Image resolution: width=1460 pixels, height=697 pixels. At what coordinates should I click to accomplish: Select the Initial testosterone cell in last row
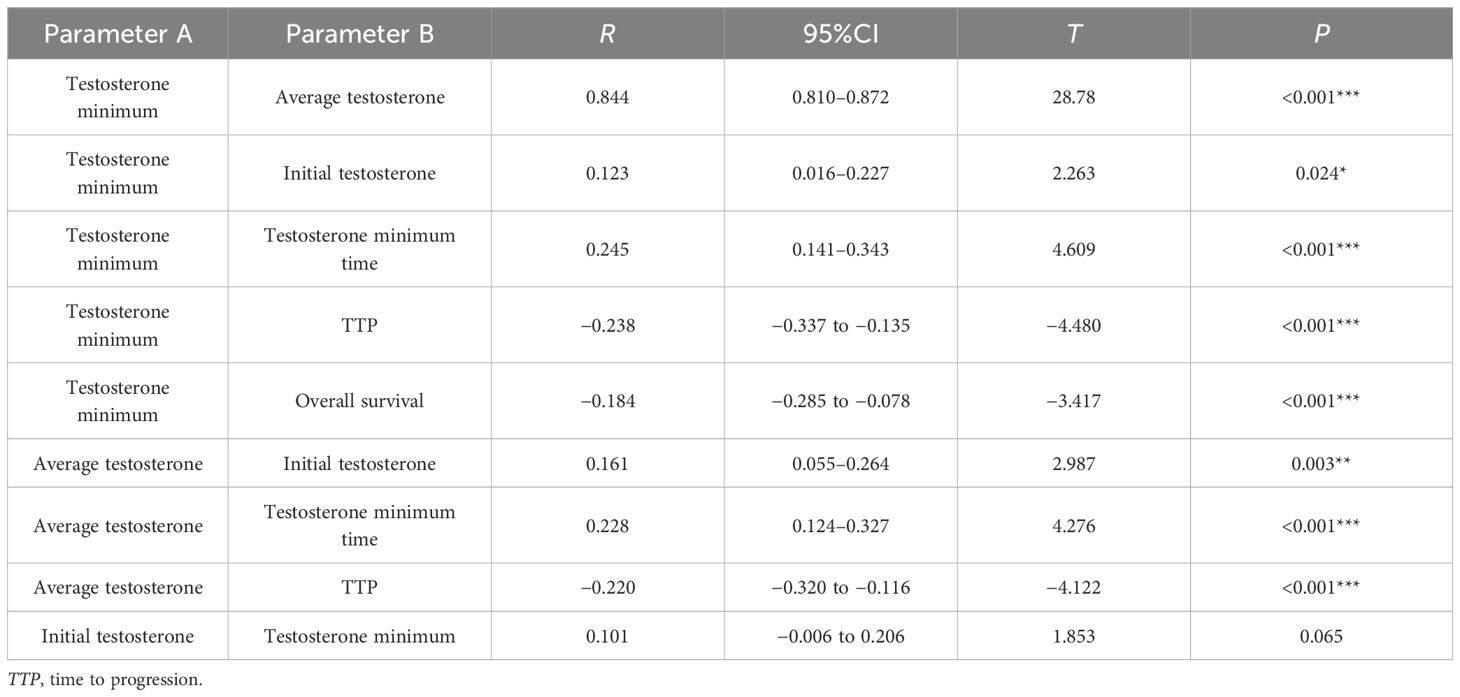coord(118,635)
